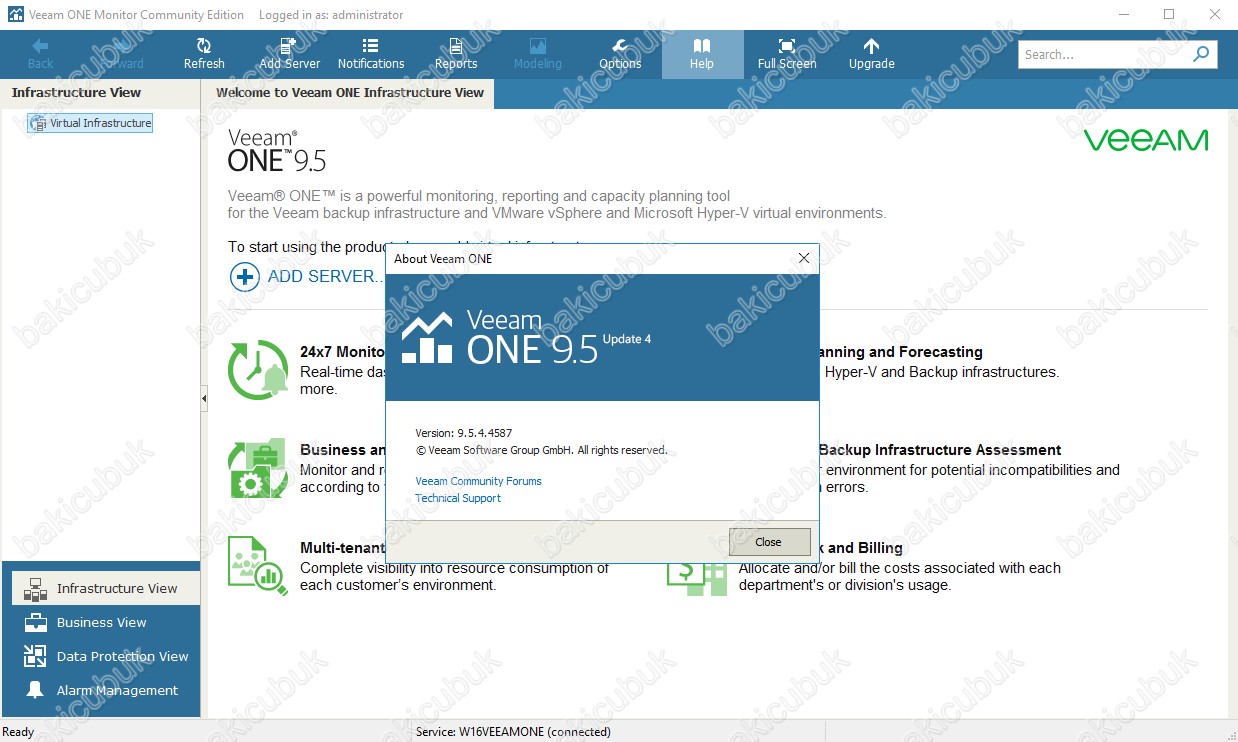Switch to Full Screen mode
The height and width of the screenshot is (742, 1238).
(x=787, y=54)
